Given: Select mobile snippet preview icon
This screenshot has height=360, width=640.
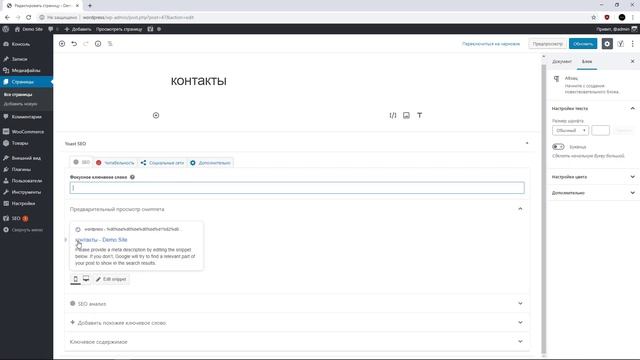Looking at the screenshot, I should (76, 279).
